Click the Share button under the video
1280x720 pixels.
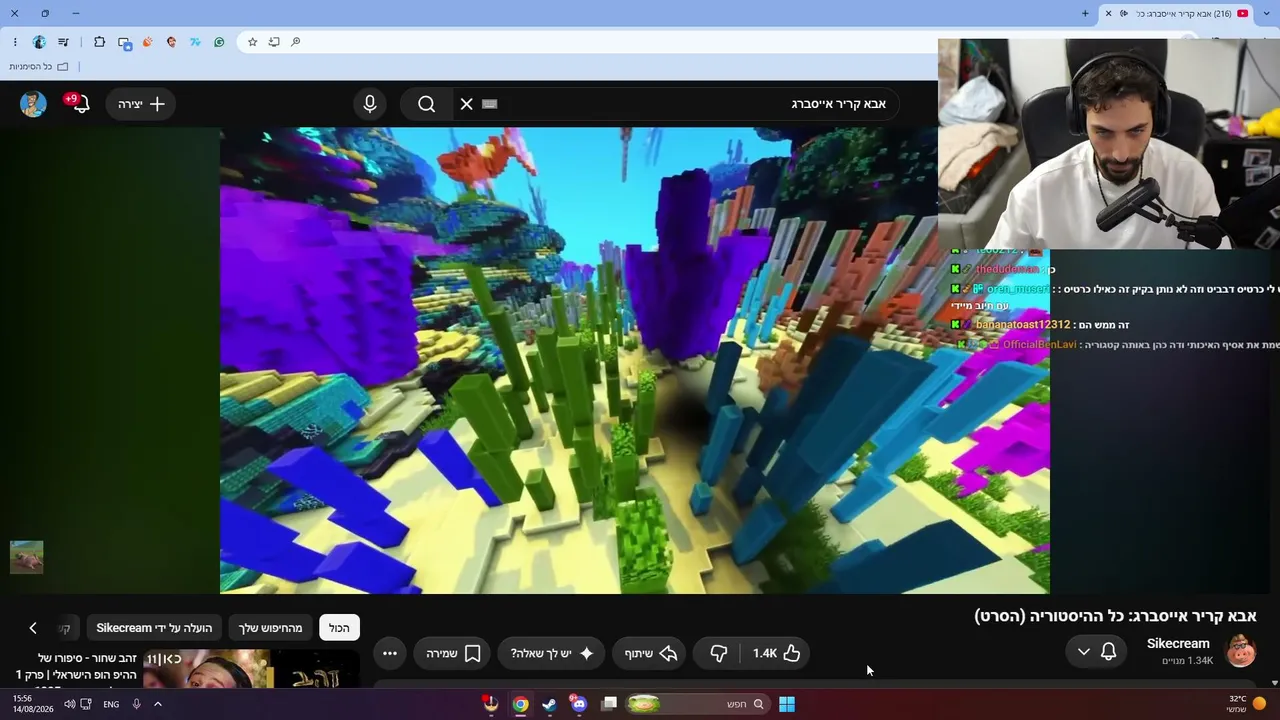[651, 653]
